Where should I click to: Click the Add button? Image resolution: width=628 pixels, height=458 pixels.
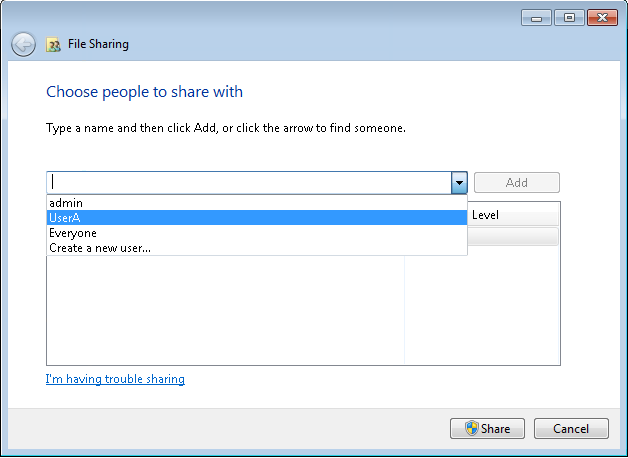pos(517,183)
